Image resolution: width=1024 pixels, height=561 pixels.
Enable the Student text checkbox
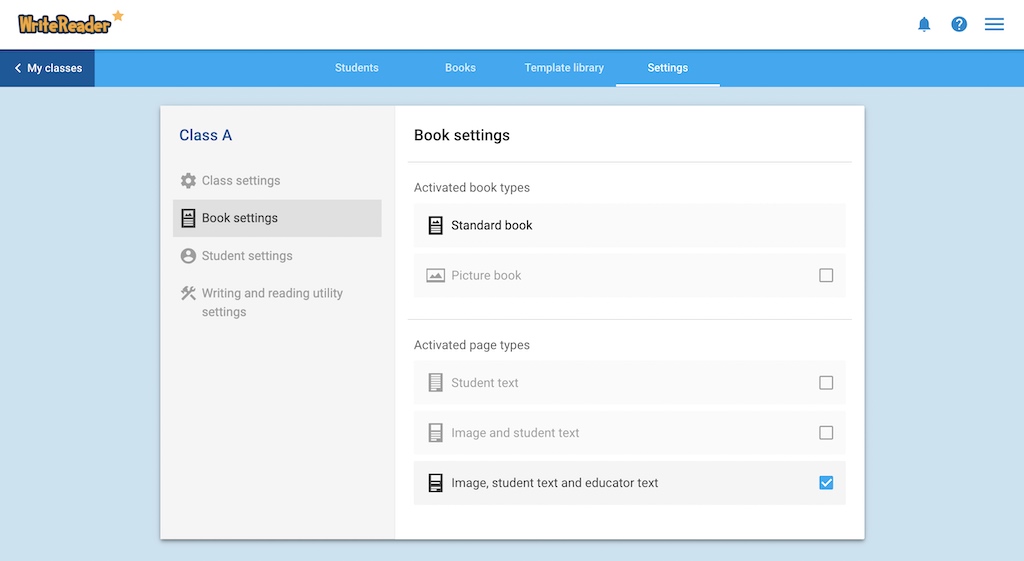tap(826, 382)
